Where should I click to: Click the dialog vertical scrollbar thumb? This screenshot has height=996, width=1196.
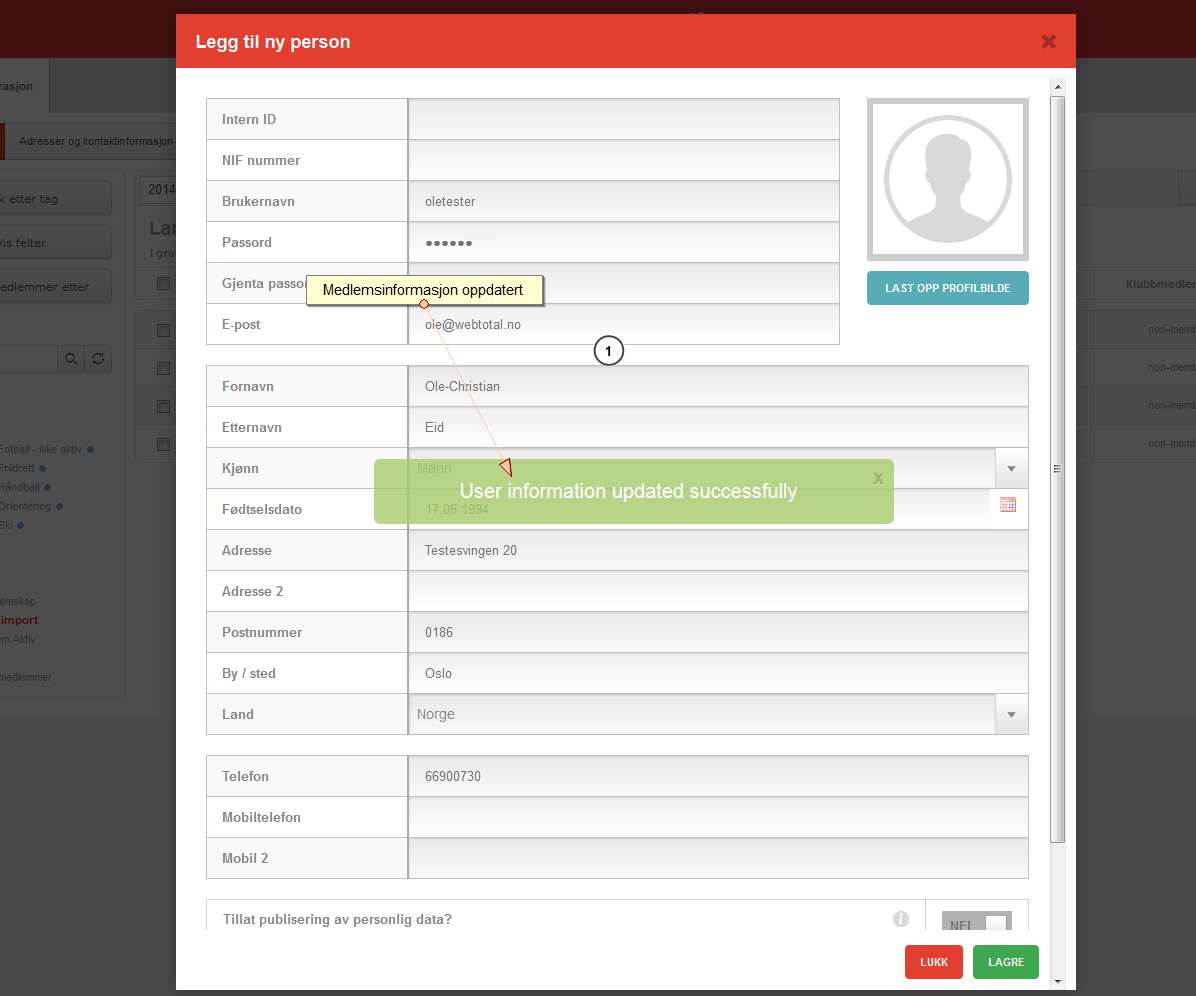(1057, 469)
